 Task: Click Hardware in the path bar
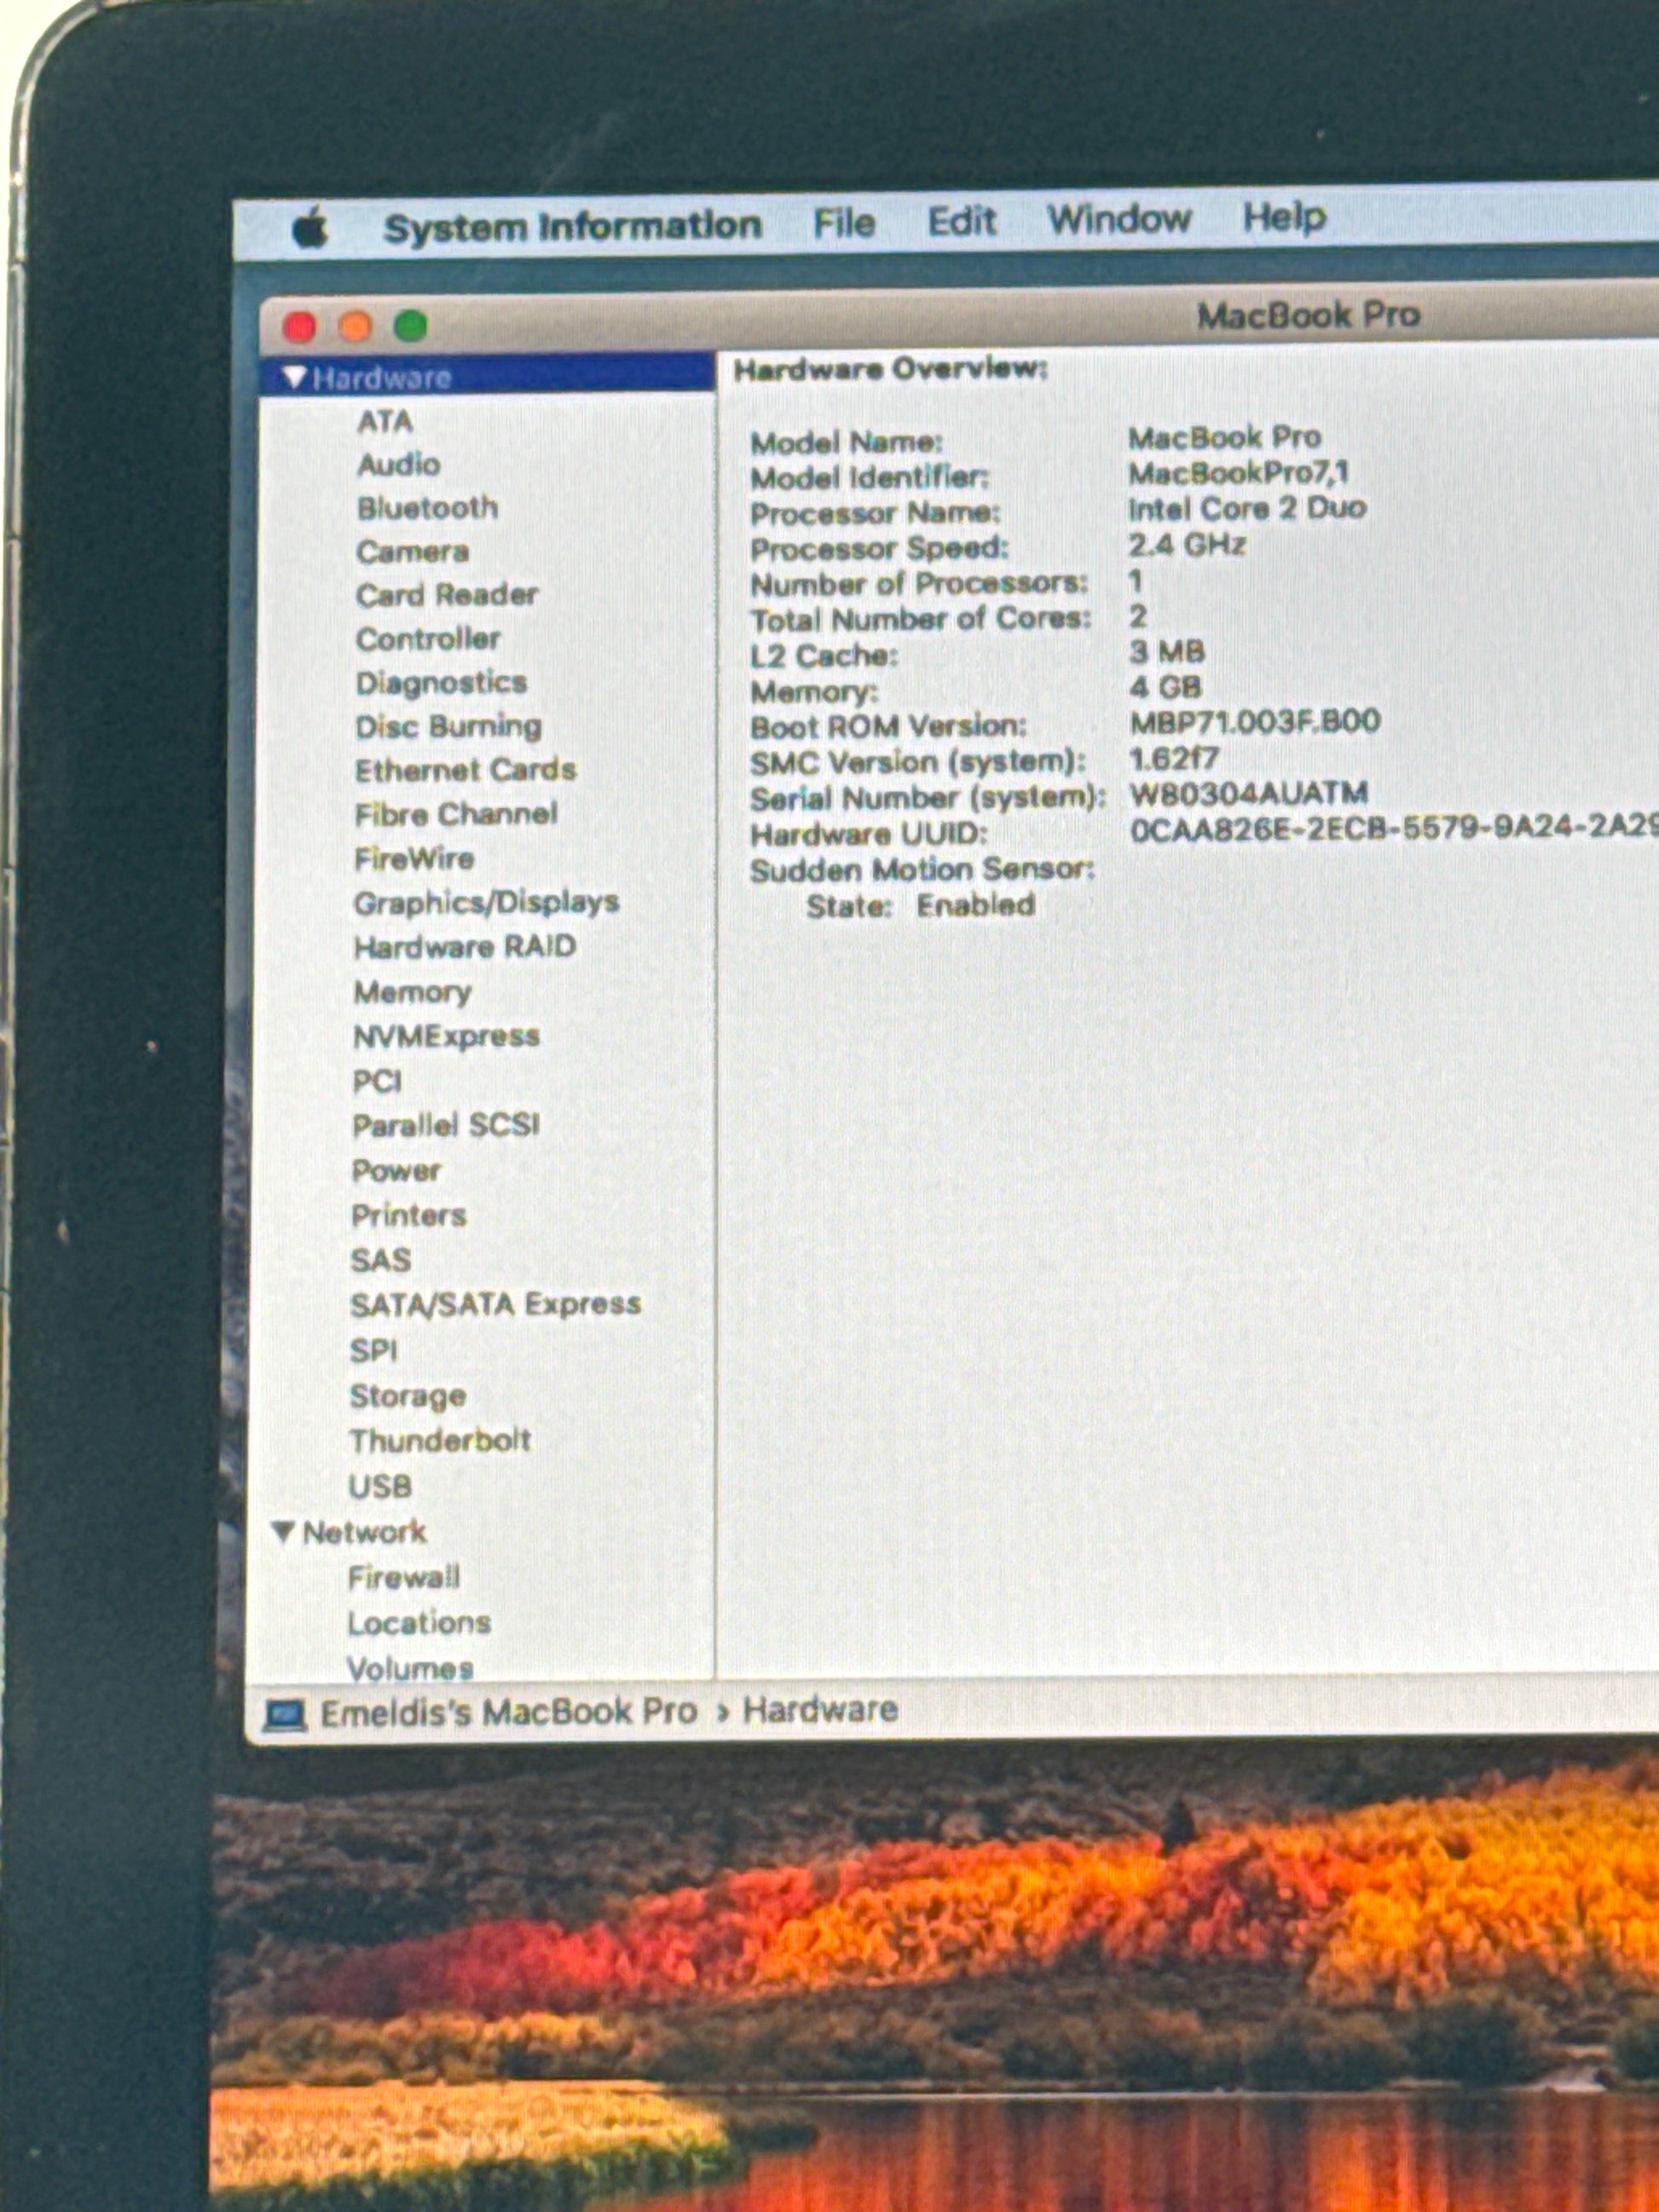pyautogui.click(x=820, y=1709)
